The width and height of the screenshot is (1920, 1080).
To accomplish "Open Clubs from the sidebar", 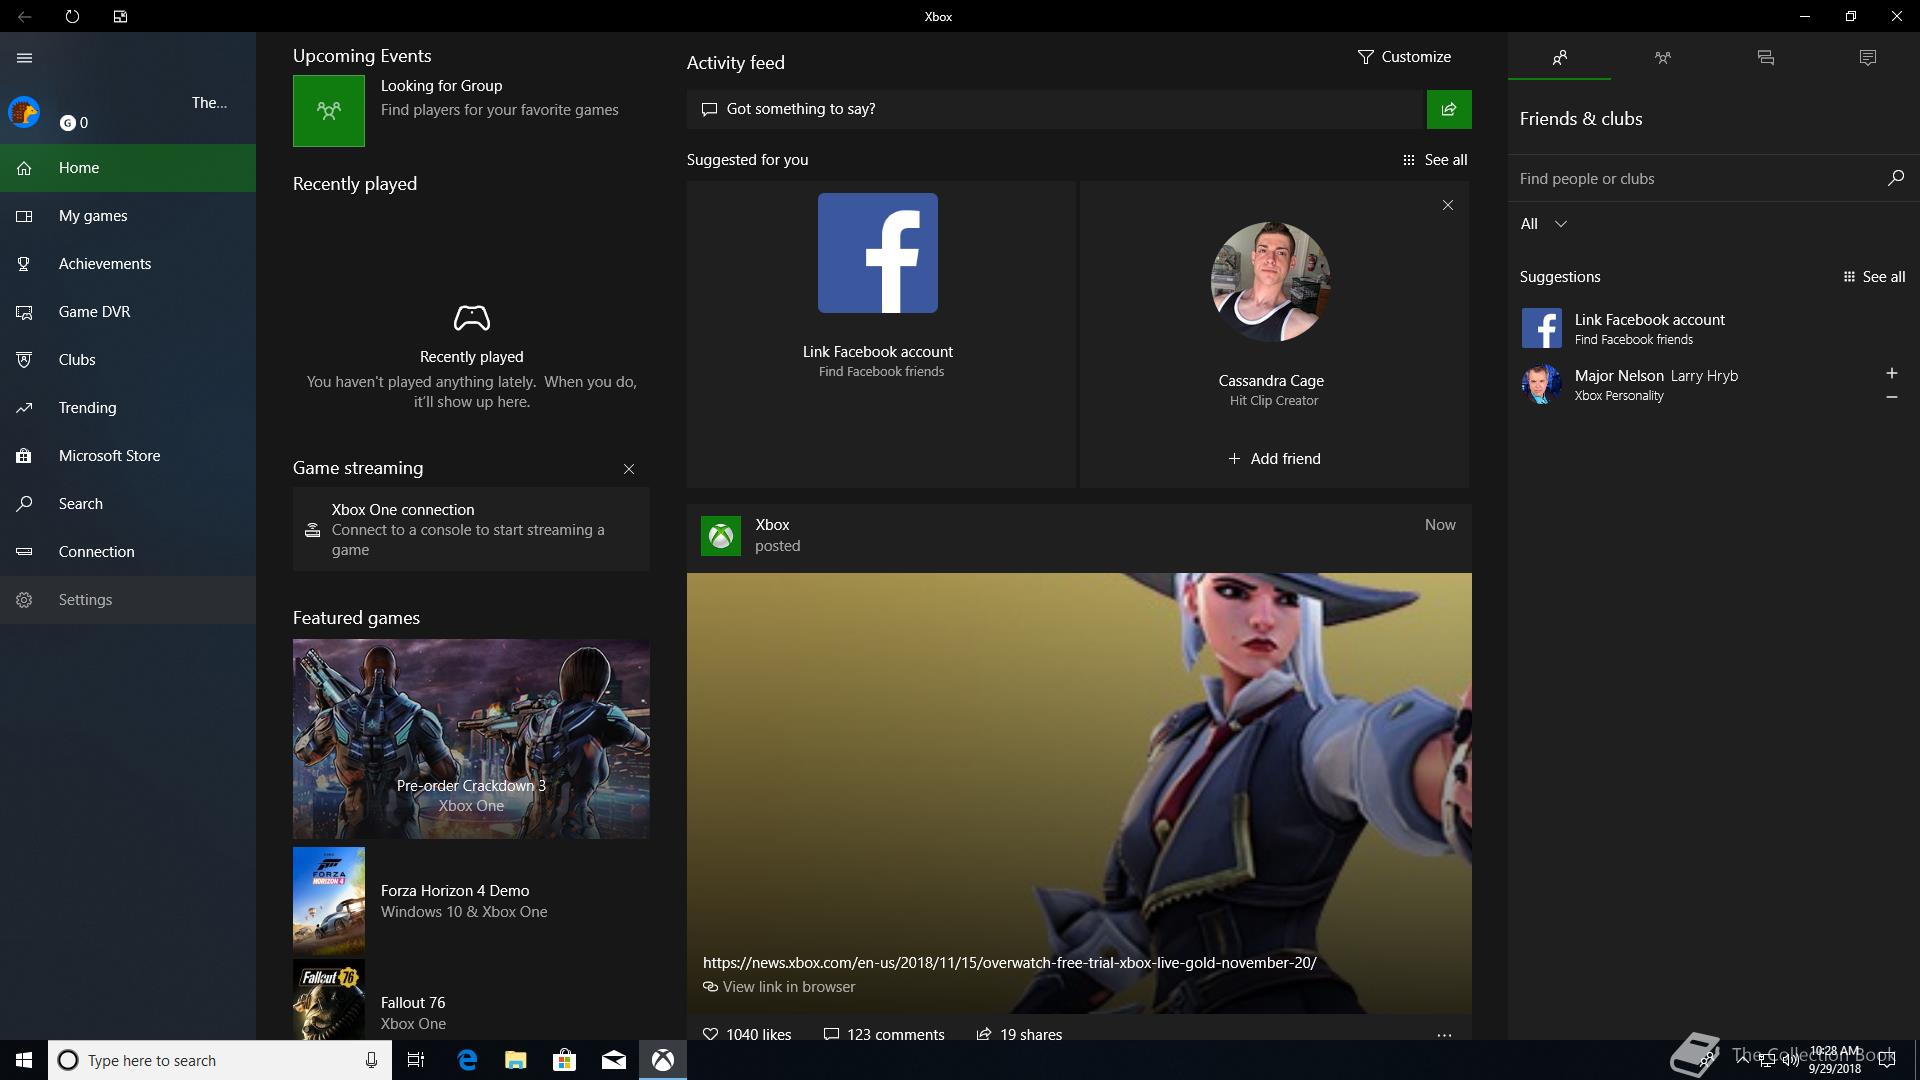I will (128, 360).
